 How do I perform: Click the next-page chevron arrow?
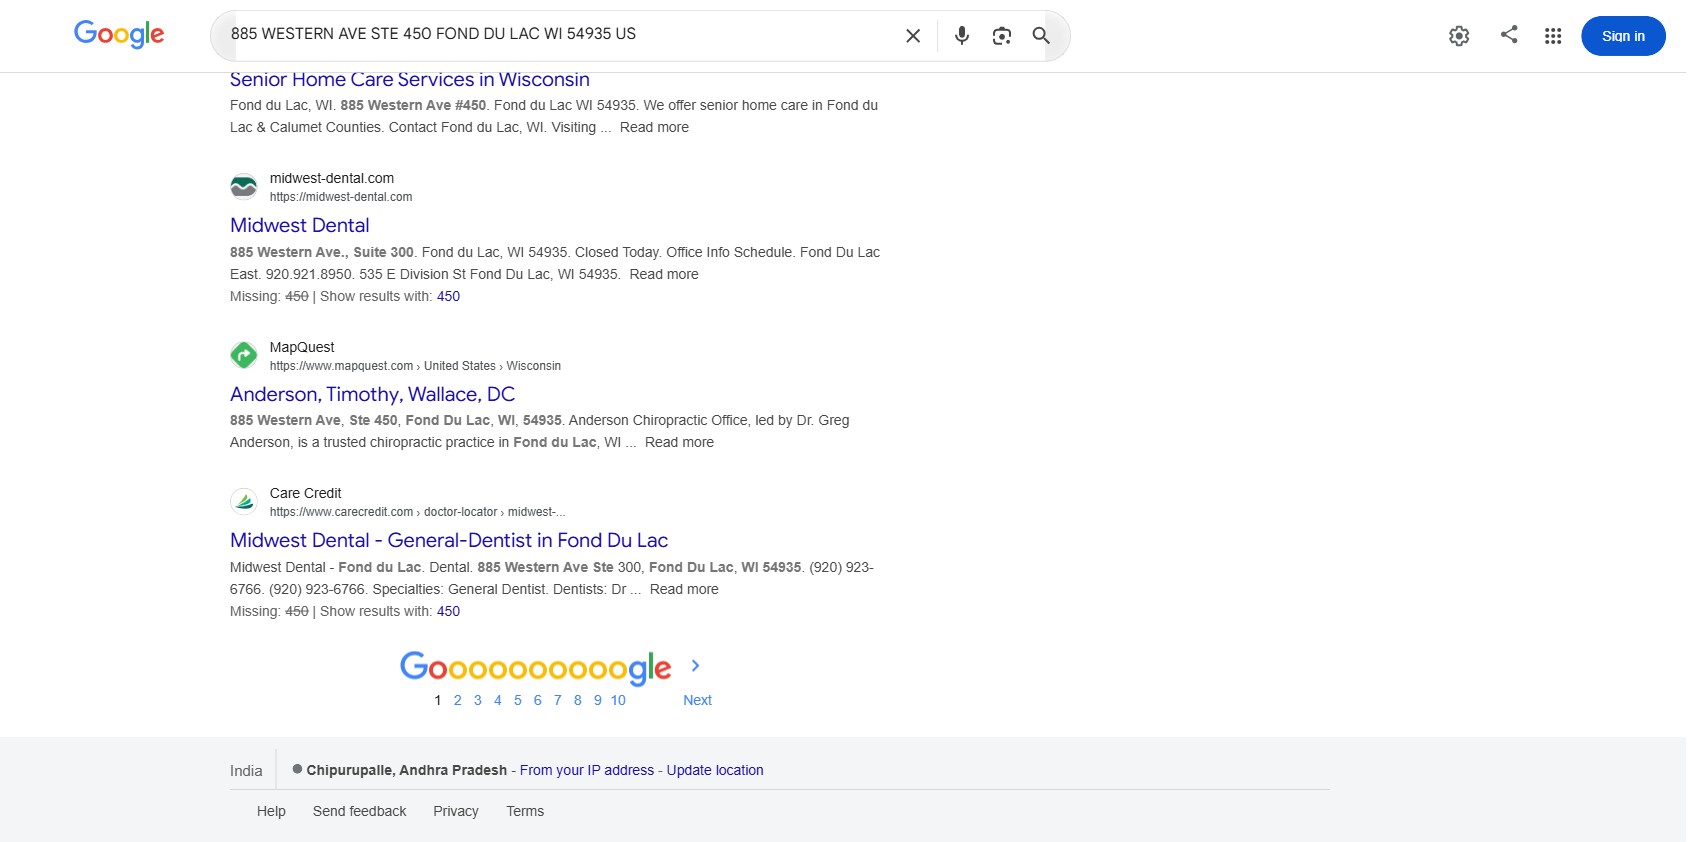(696, 666)
